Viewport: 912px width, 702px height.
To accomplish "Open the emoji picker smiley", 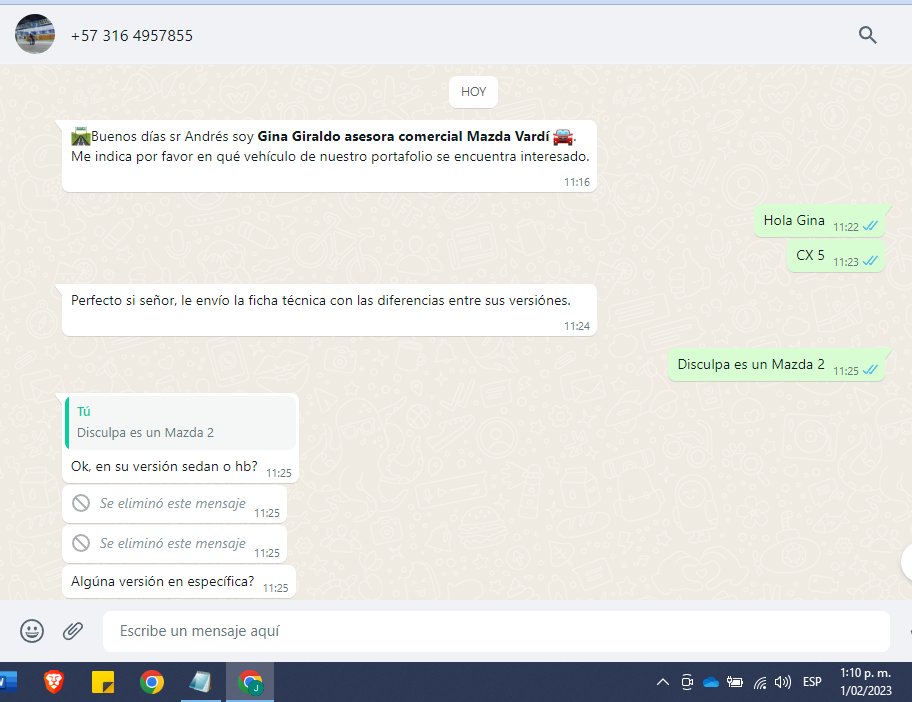I will tap(32, 631).
